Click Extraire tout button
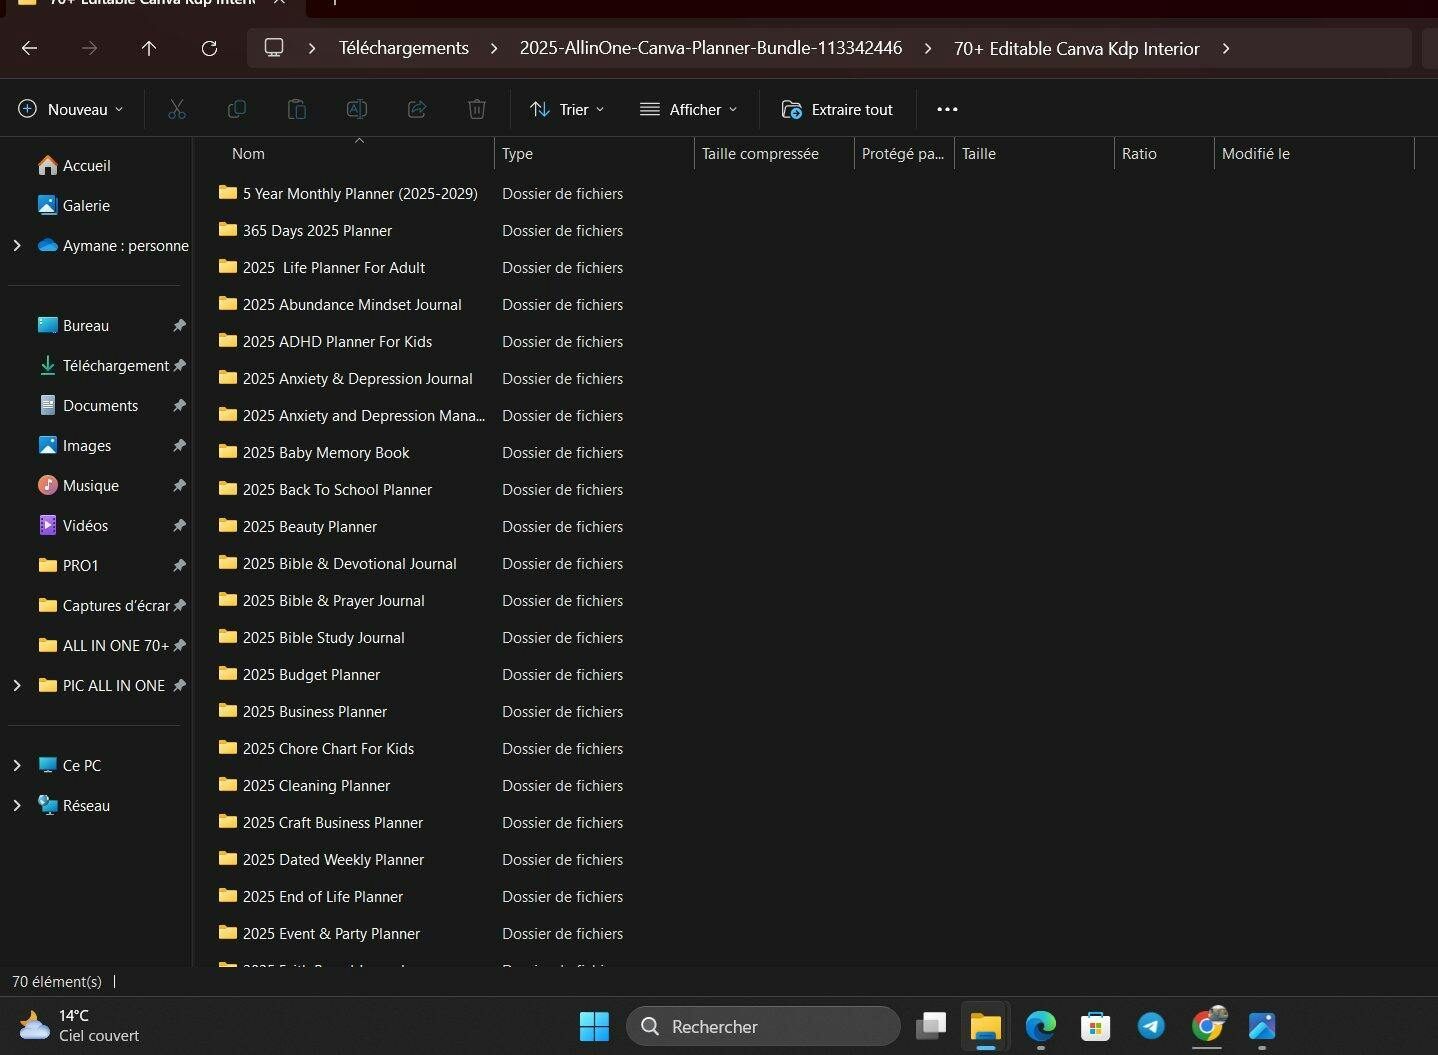1438x1055 pixels. click(837, 109)
